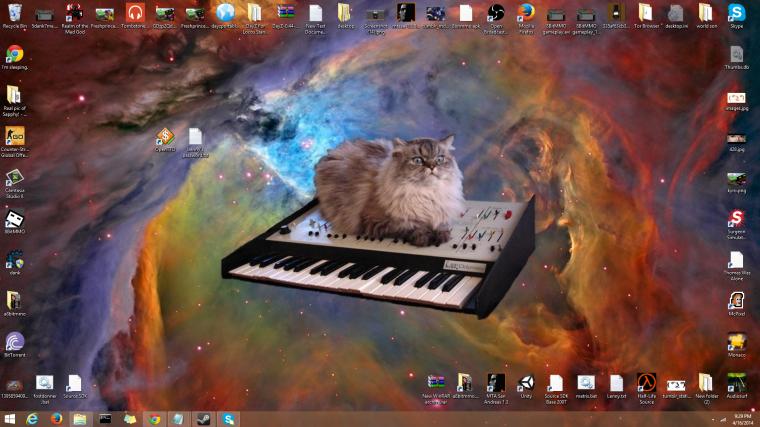Open the Source SDK shortcut bottom left
The image size is (760, 427).
point(74,386)
